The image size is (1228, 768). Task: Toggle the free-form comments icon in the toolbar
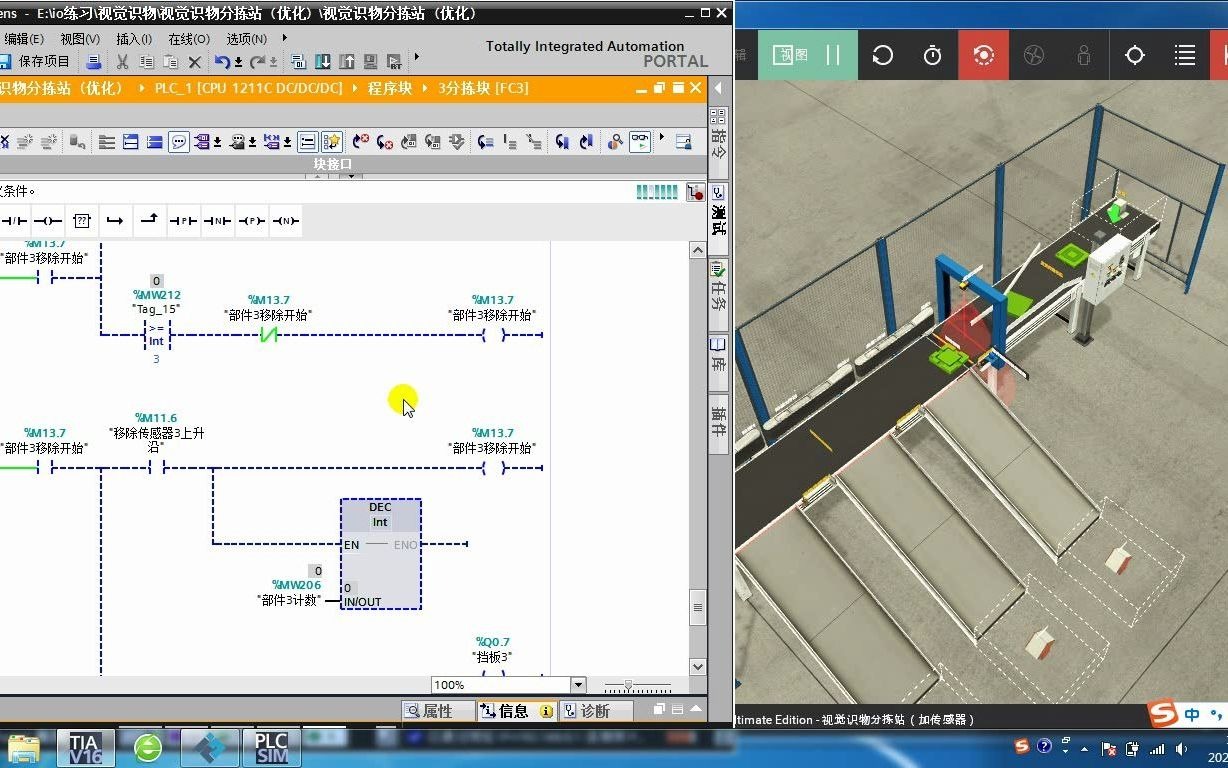click(178, 141)
